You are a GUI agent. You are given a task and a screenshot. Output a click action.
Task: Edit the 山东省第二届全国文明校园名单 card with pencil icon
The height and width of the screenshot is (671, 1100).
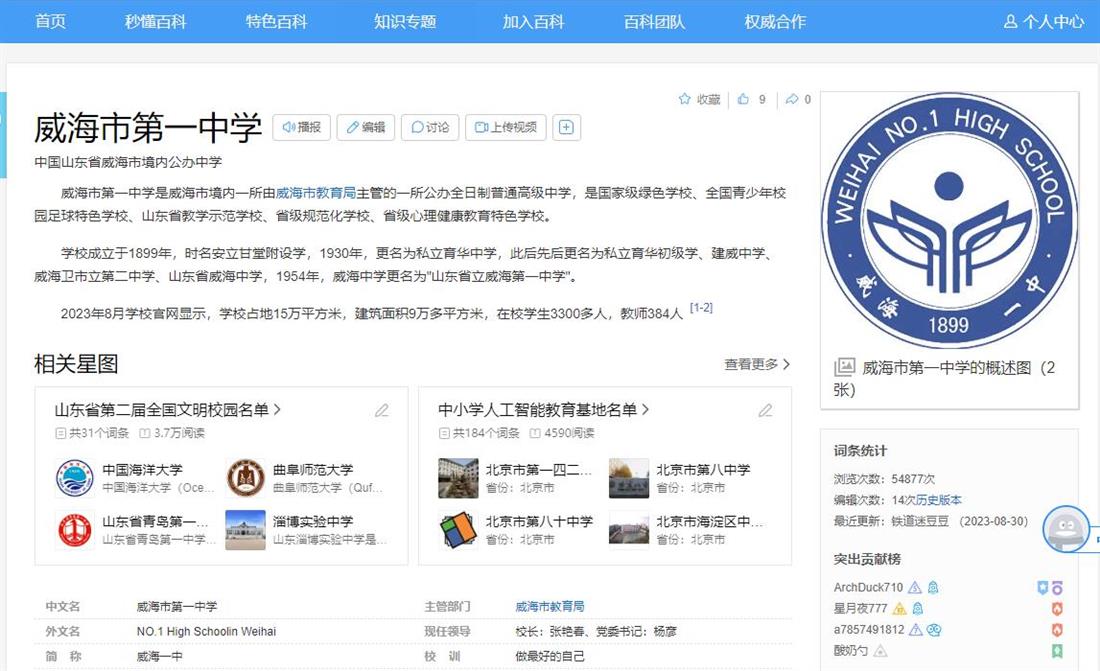point(382,410)
